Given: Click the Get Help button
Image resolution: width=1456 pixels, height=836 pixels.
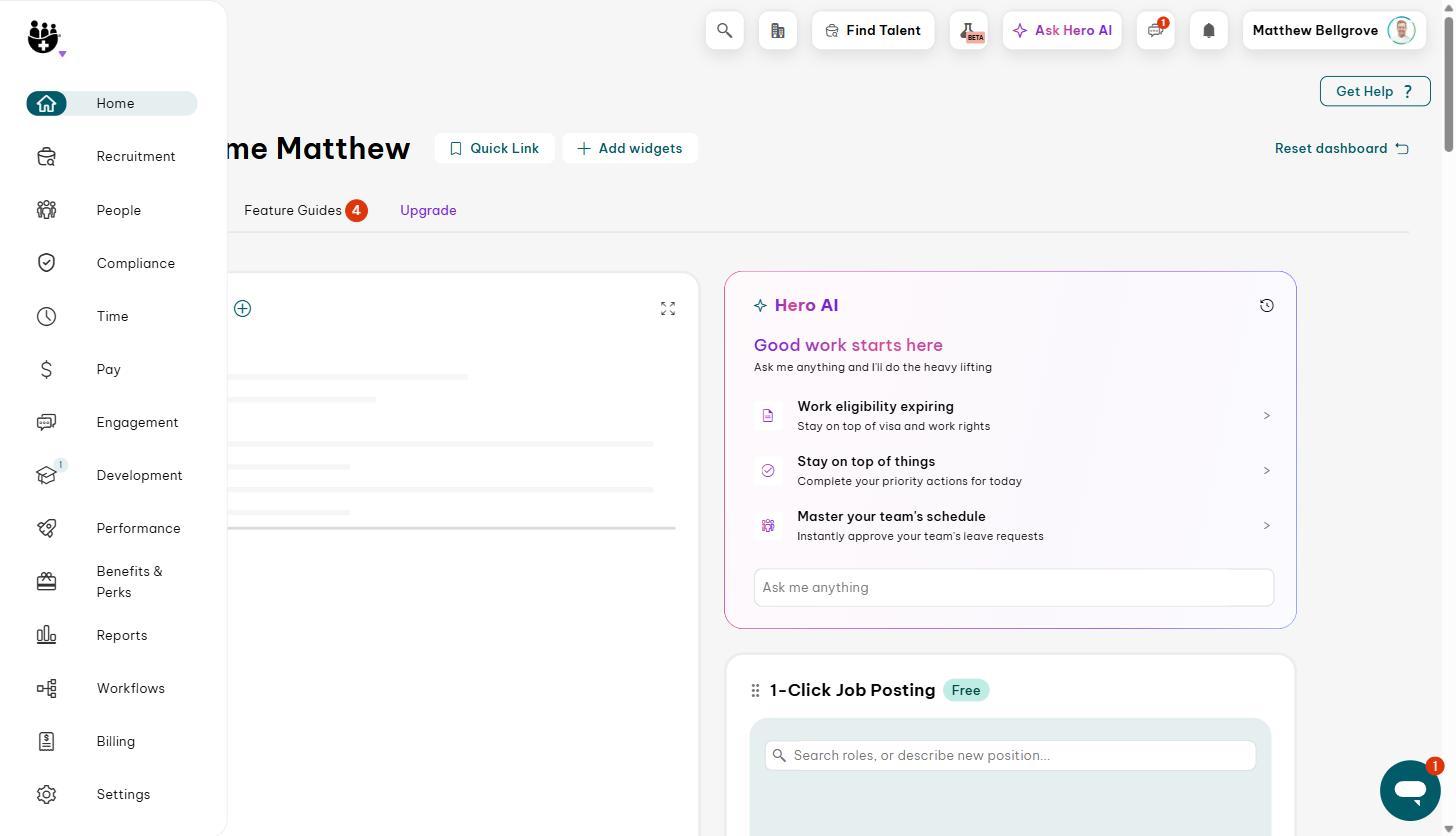Looking at the screenshot, I should coord(1375,91).
